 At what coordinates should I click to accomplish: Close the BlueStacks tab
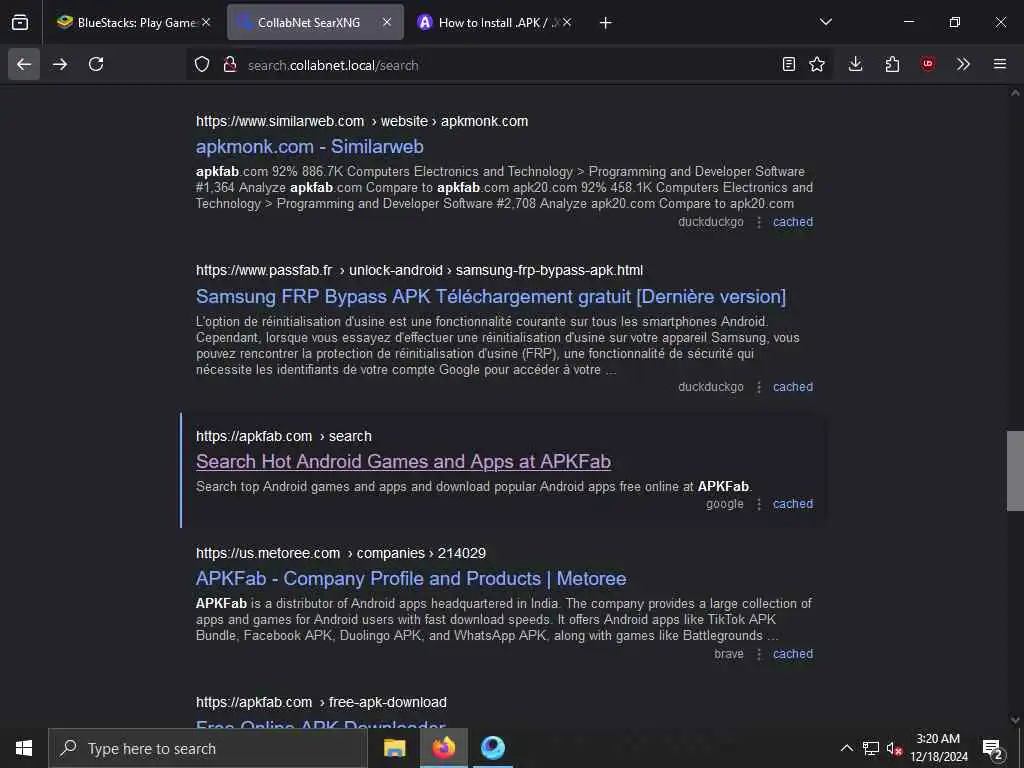(206, 22)
